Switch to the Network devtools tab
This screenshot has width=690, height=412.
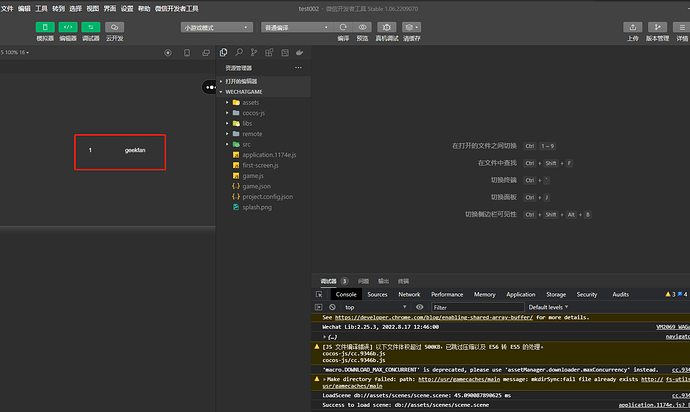[409, 294]
